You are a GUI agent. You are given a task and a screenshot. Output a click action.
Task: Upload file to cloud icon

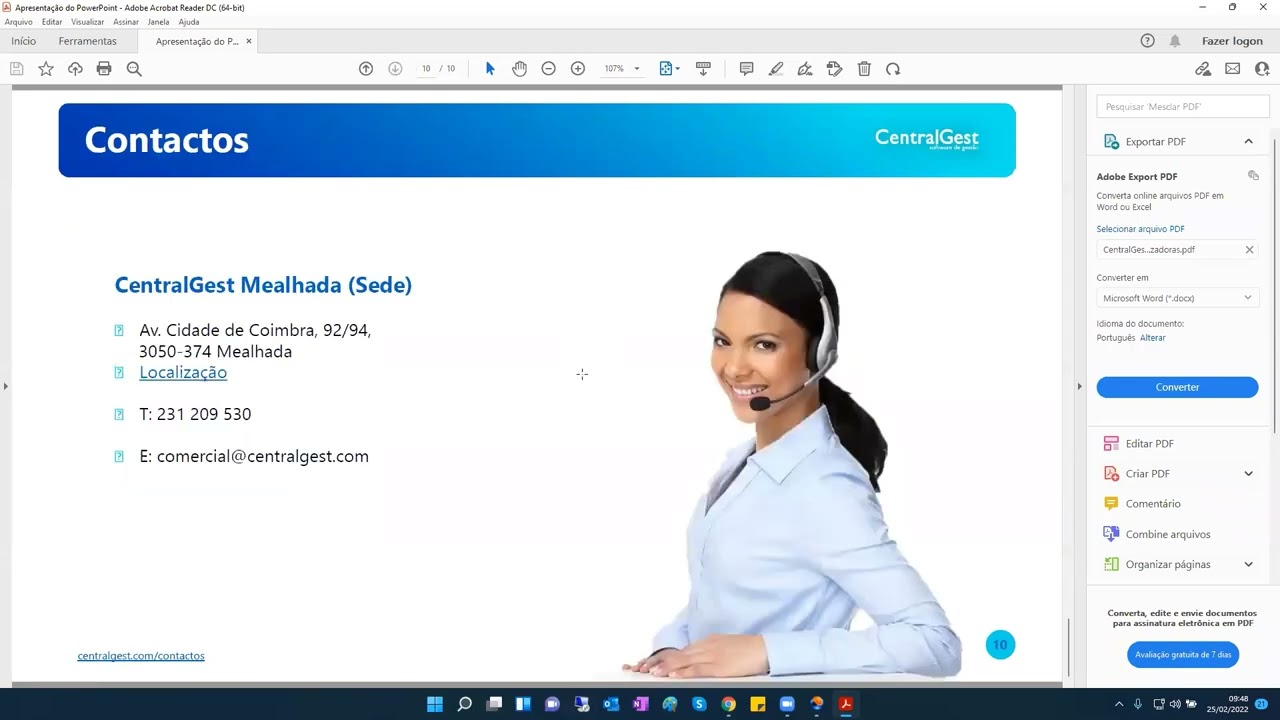[75, 69]
